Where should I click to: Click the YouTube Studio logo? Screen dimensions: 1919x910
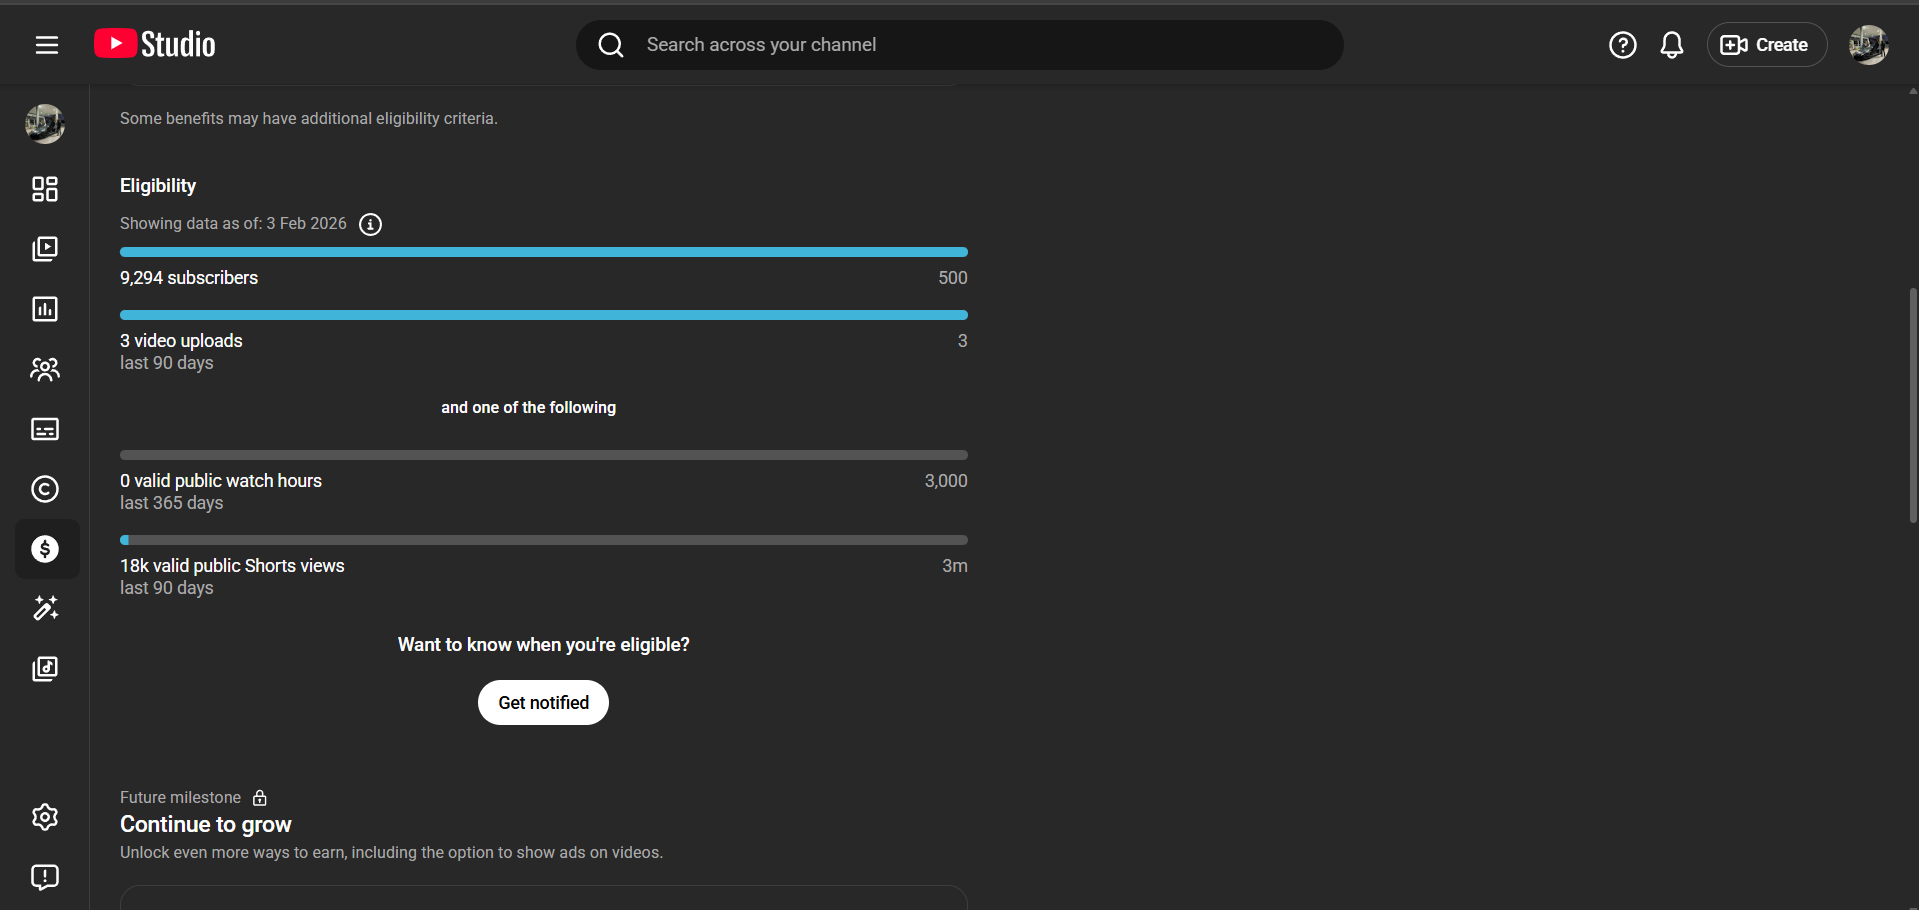coord(155,44)
